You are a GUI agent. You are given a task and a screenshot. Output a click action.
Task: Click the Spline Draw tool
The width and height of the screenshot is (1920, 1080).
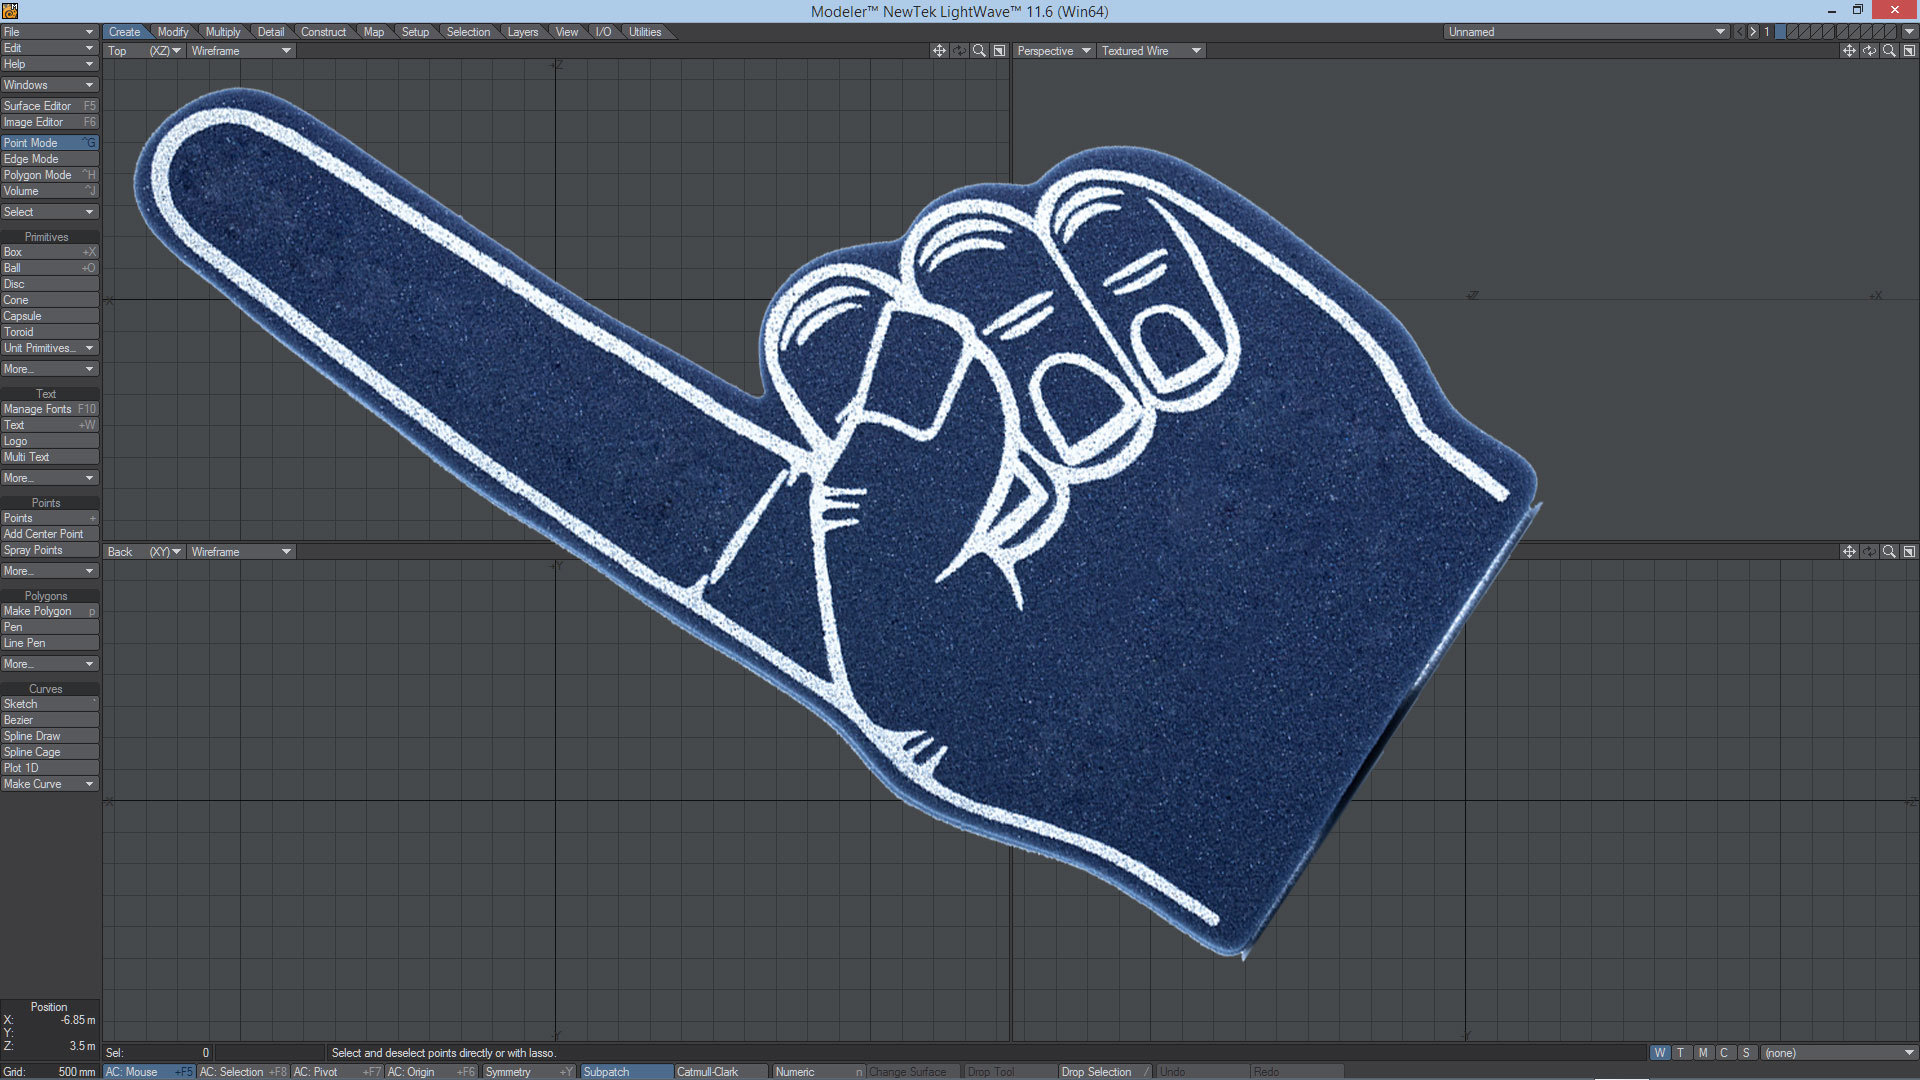(x=49, y=736)
